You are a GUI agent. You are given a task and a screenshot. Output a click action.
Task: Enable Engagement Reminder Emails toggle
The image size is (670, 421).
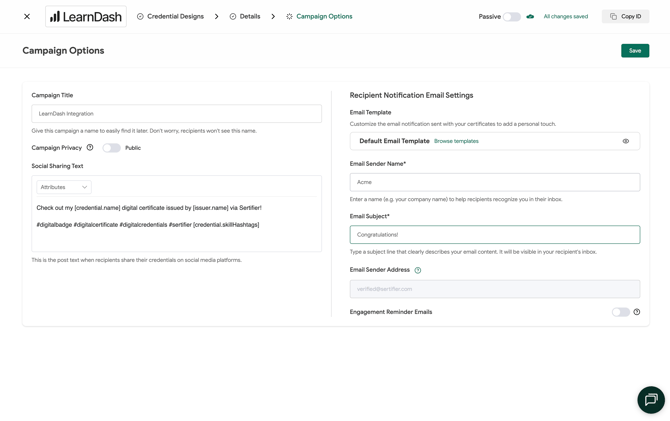[620, 312]
